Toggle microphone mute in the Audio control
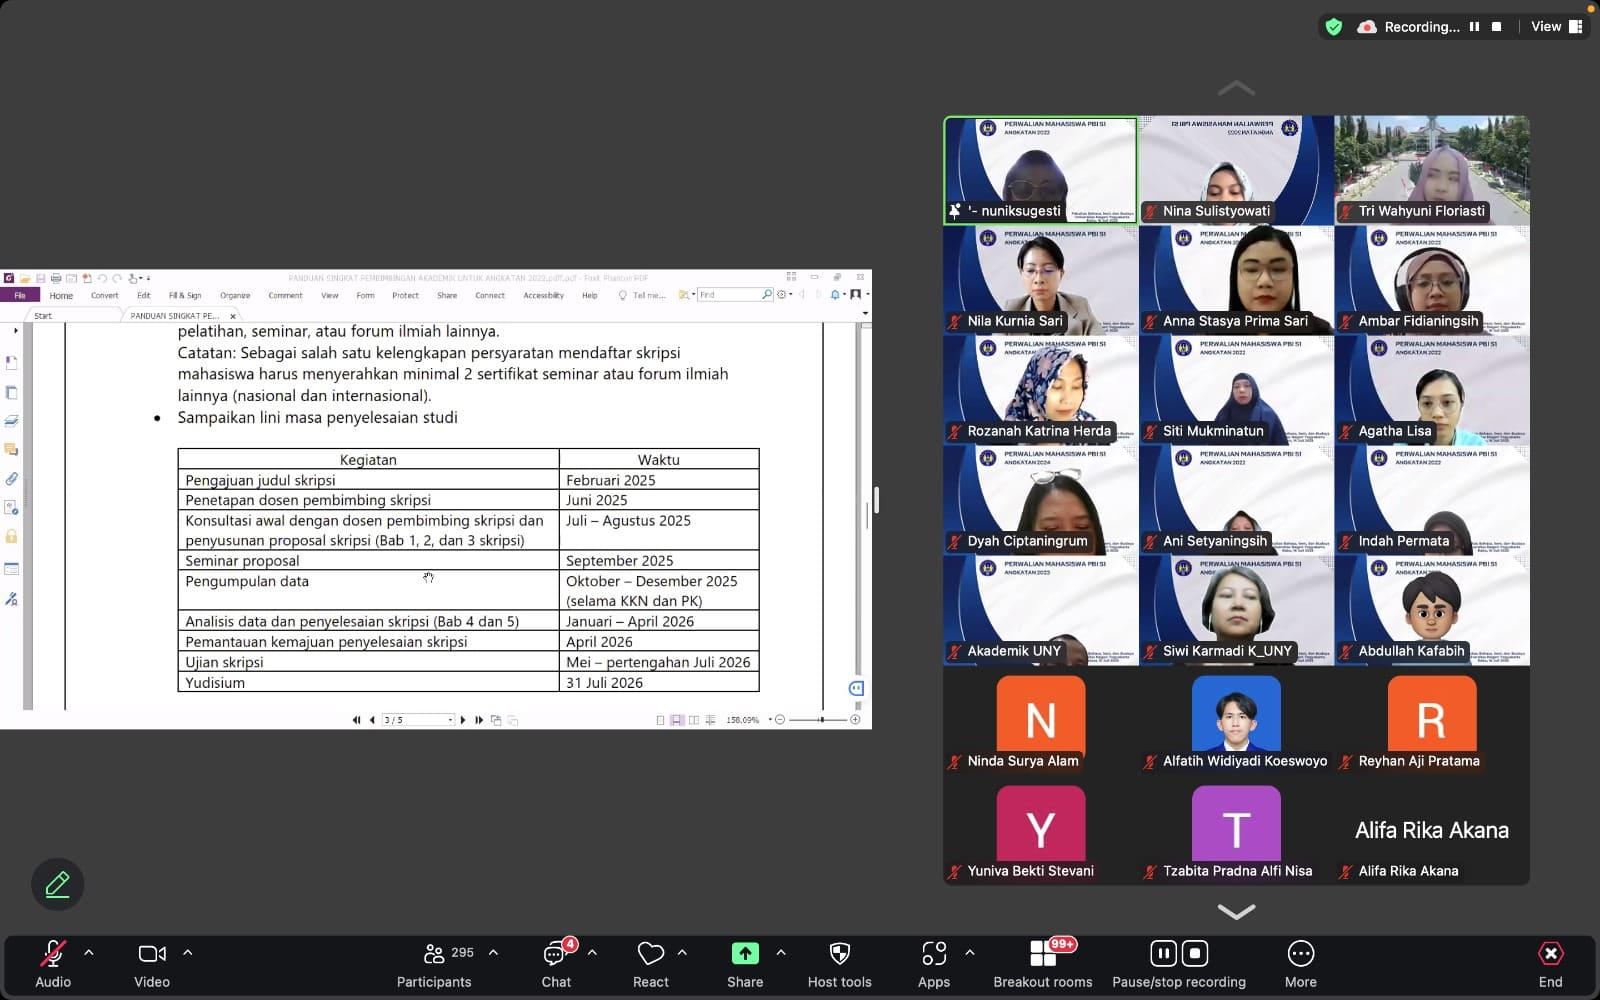Image resolution: width=1600 pixels, height=1000 pixels. (x=53, y=964)
